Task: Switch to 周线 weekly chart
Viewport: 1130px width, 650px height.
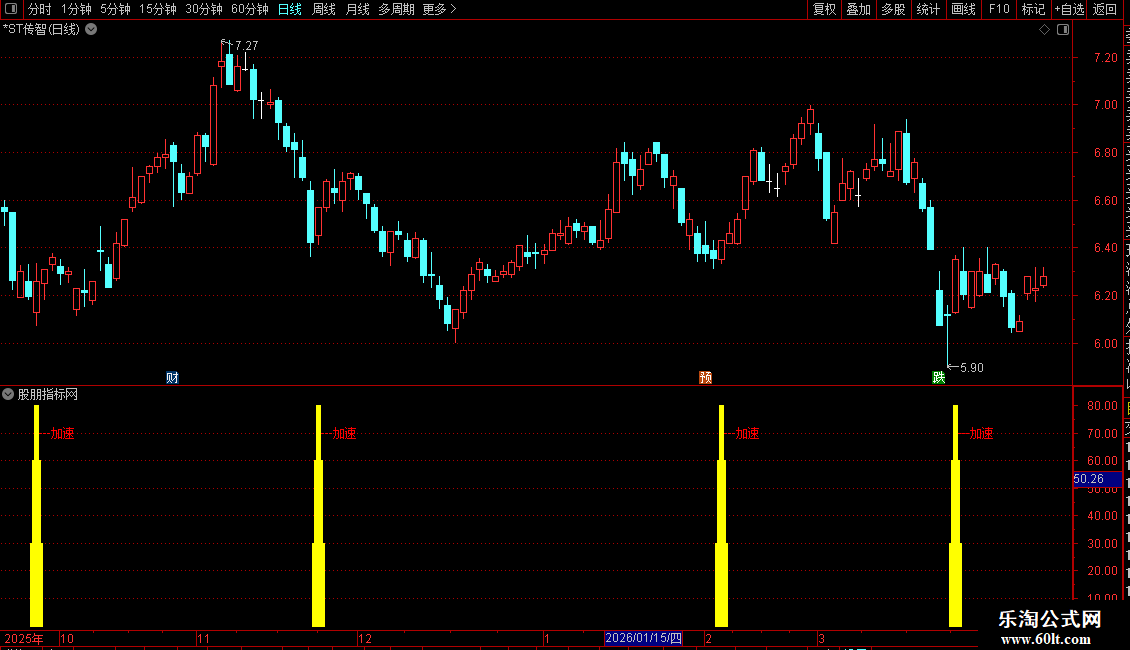Action: click(324, 9)
